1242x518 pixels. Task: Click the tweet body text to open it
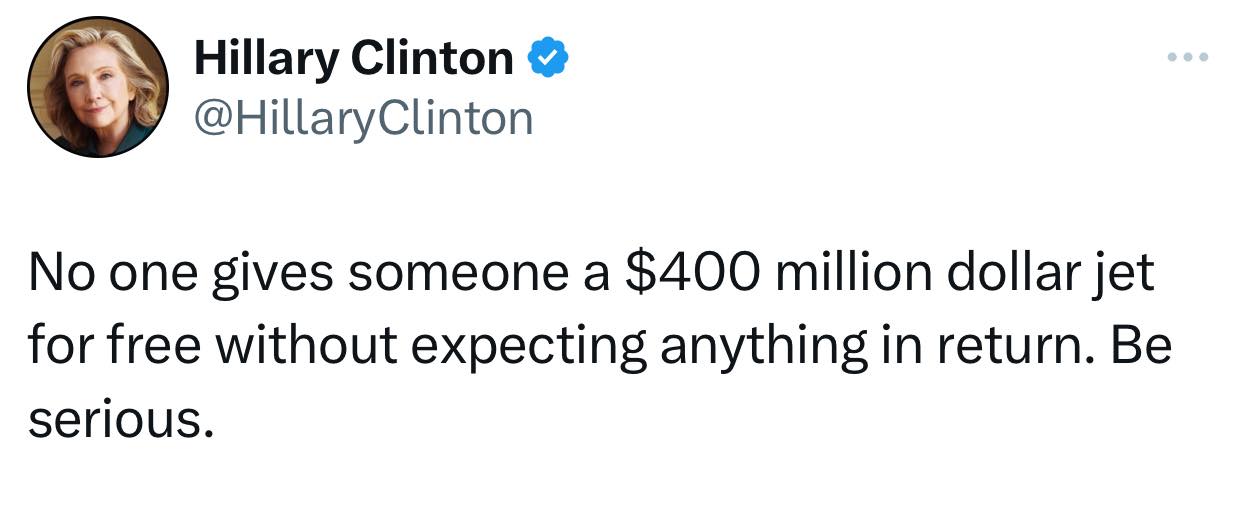[x=600, y=345]
